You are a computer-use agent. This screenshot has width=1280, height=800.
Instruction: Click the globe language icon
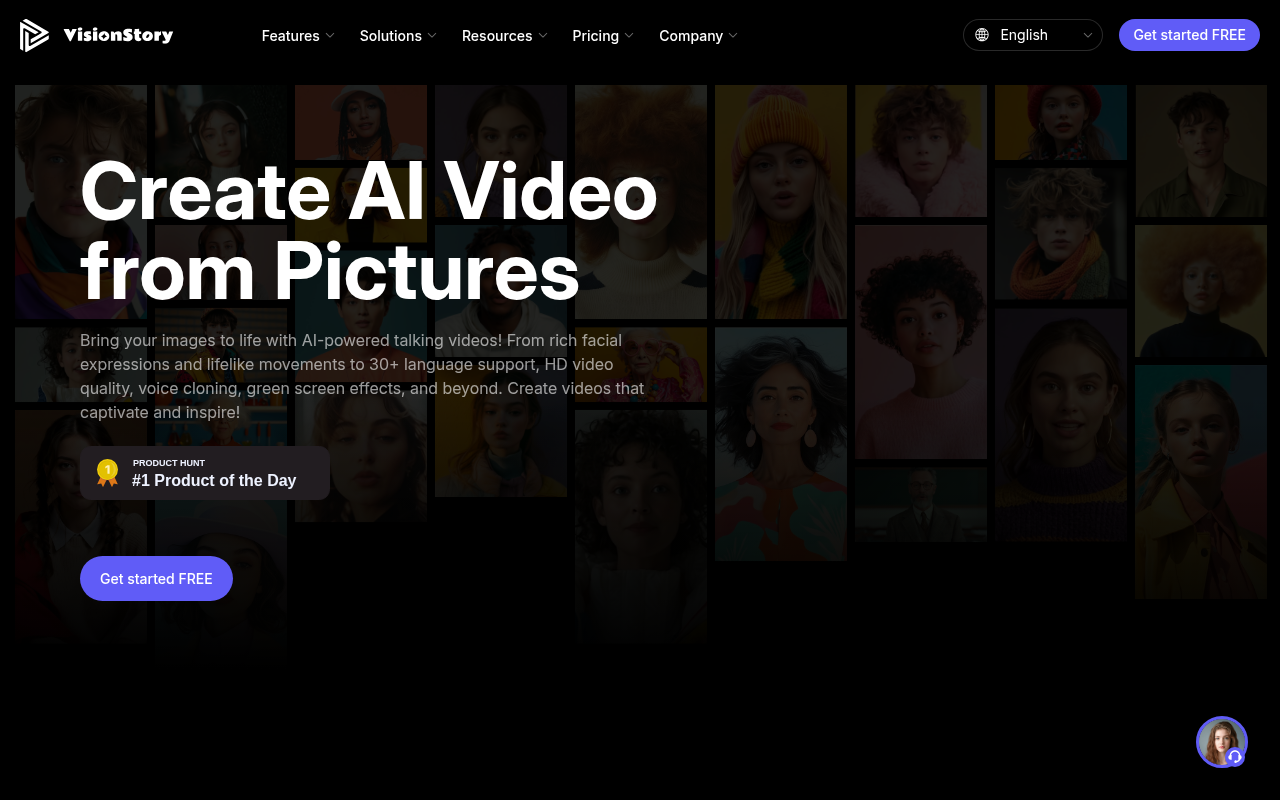tap(982, 34)
